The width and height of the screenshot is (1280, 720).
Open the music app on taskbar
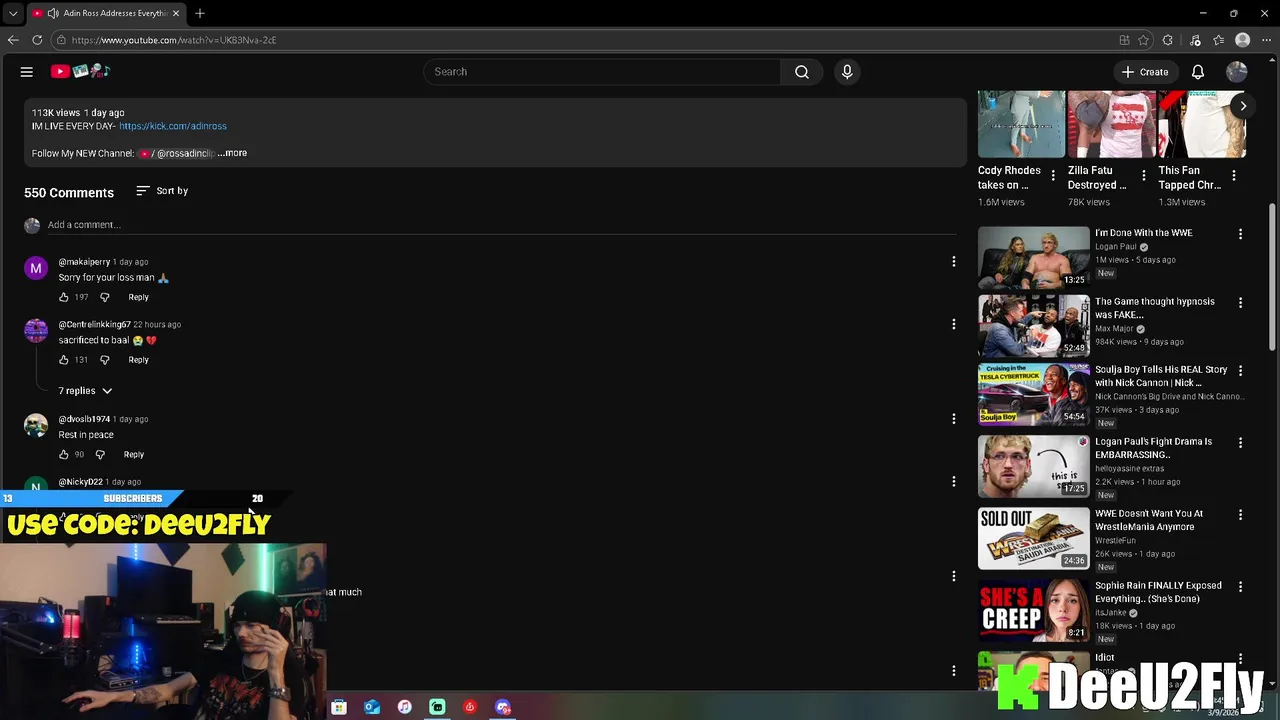[x=404, y=707]
